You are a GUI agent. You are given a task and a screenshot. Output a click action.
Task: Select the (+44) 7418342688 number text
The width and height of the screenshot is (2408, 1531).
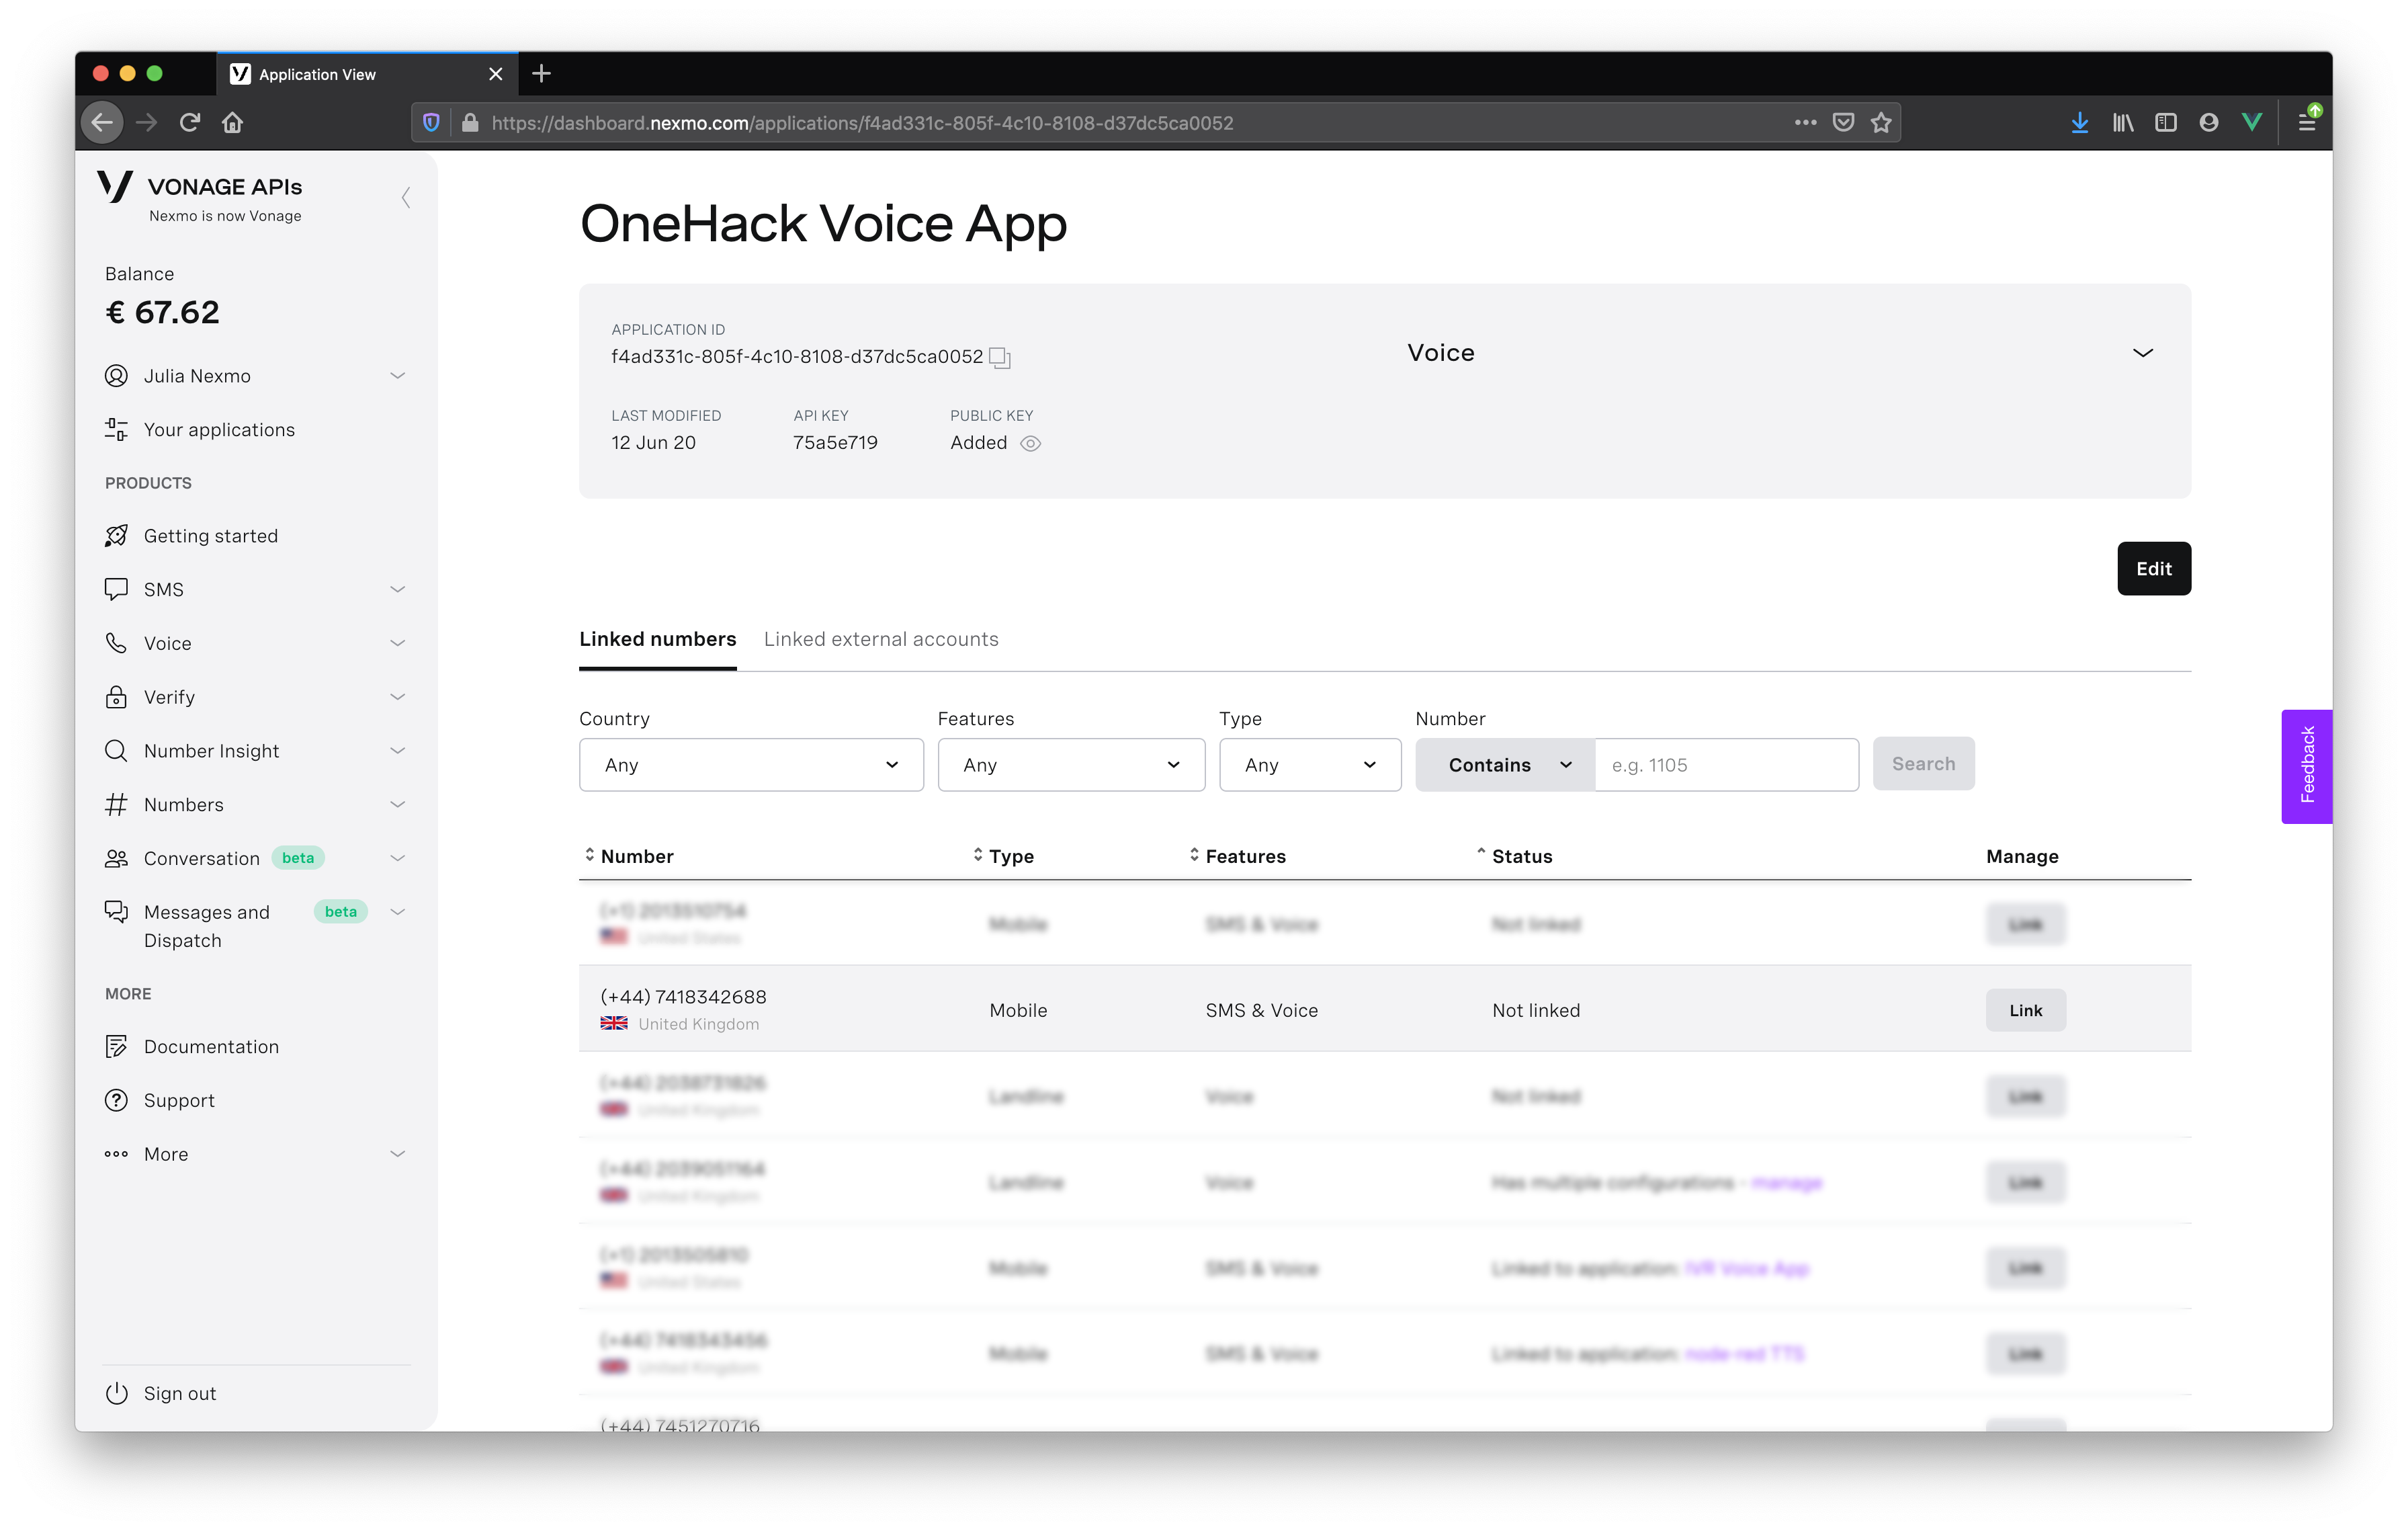coord(683,996)
